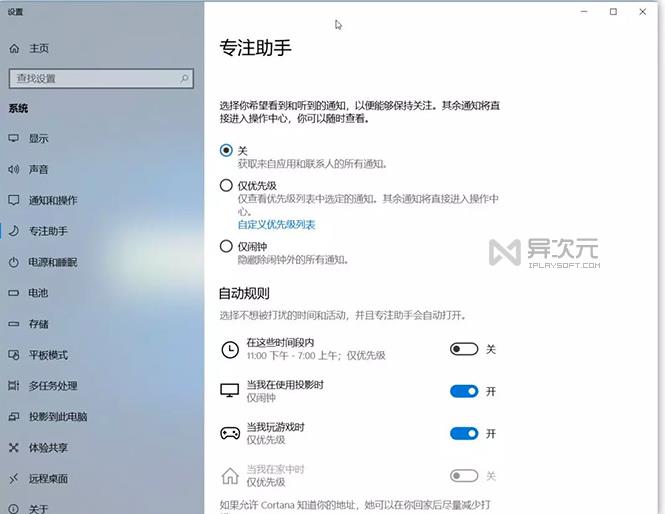Click the Tablet mode icon
This screenshot has height=514, width=665.
(x=14, y=355)
